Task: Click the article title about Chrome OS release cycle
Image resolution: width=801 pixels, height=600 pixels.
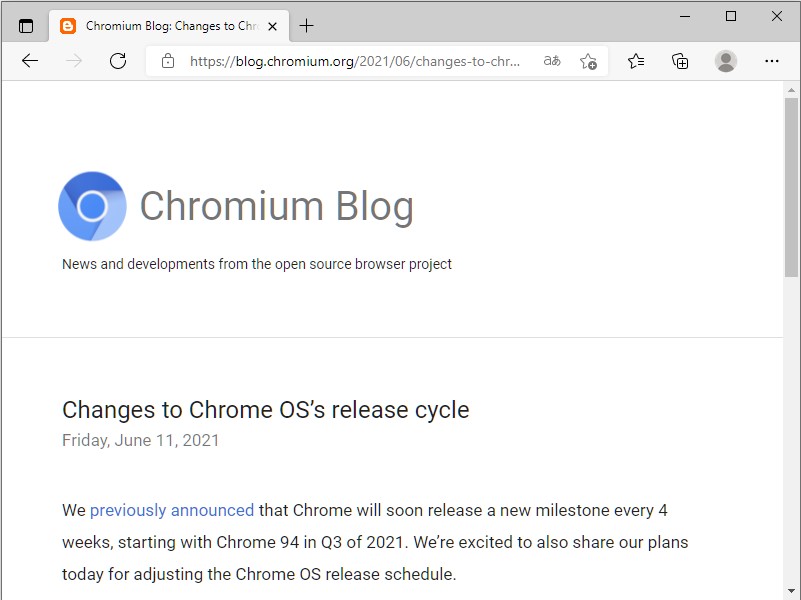Action: coord(266,410)
